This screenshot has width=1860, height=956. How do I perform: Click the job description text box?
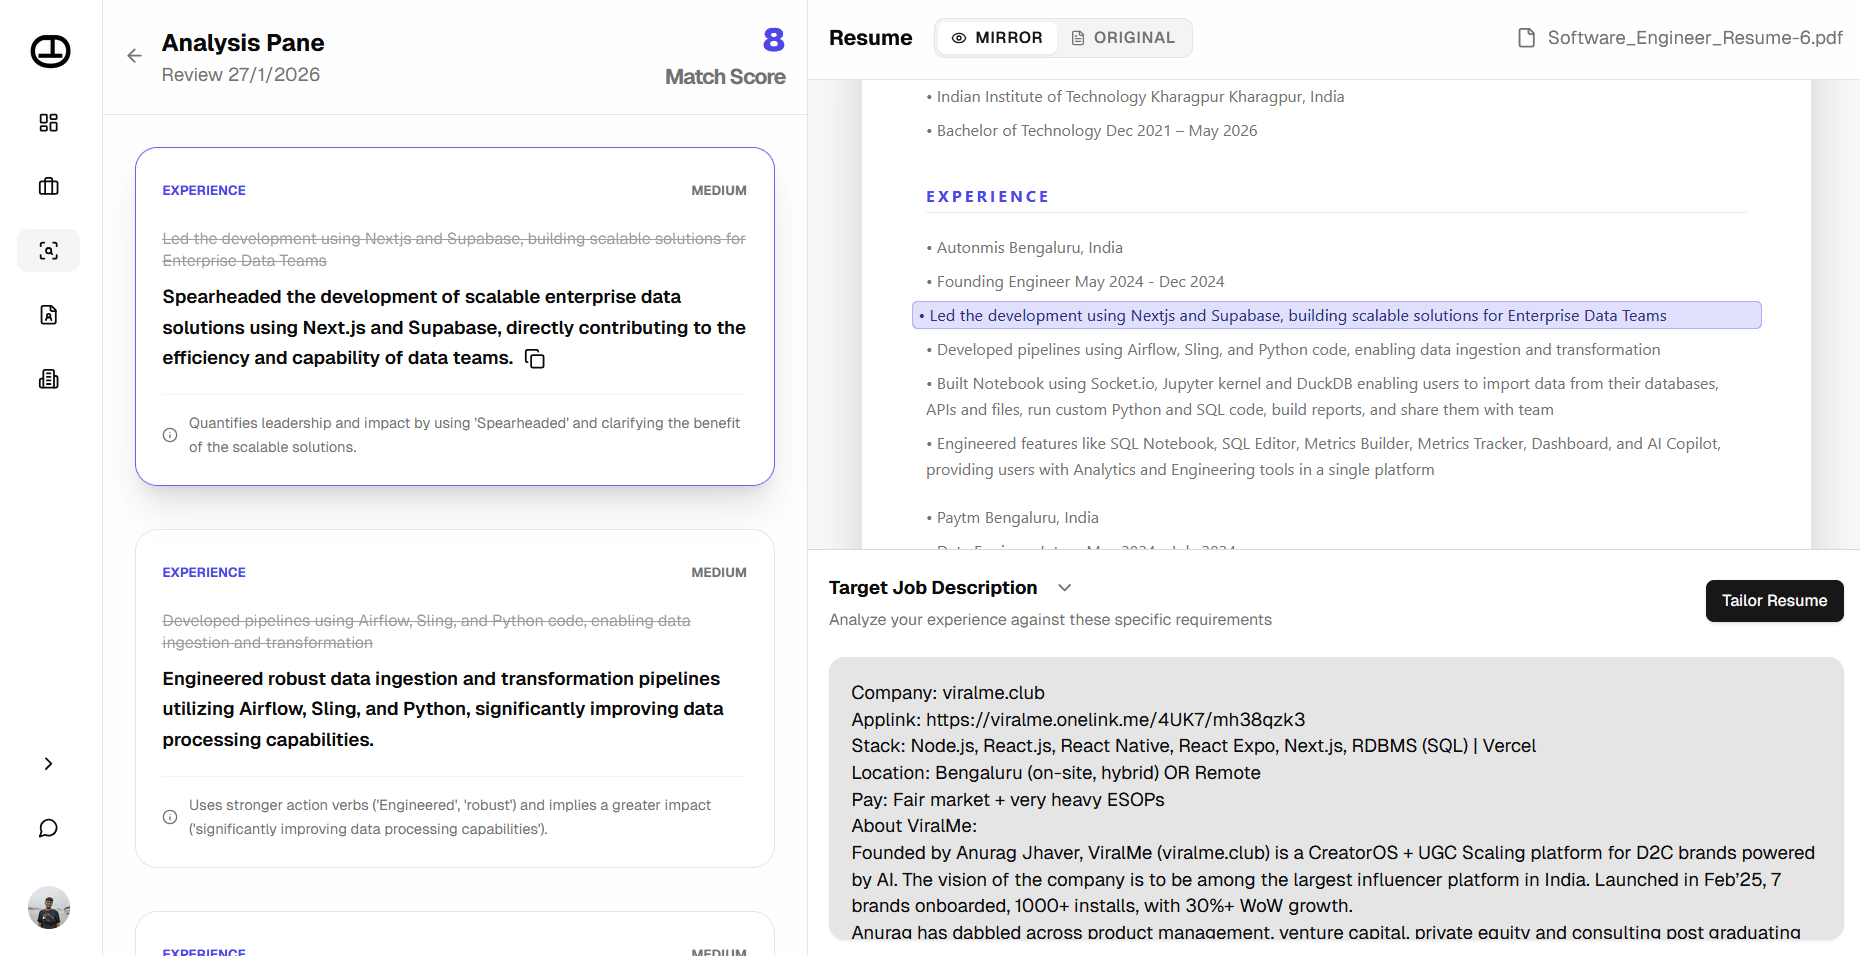(x=1336, y=799)
